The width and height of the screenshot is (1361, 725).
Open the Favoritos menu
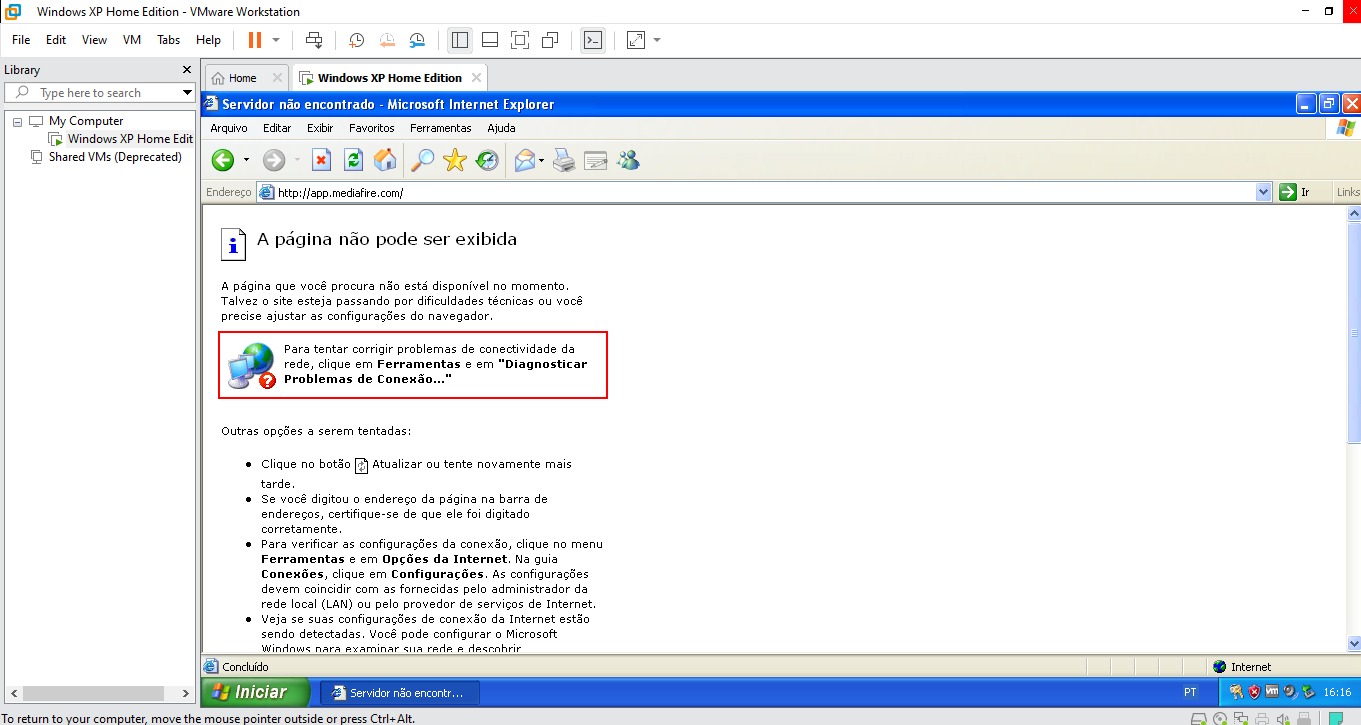(x=372, y=128)
